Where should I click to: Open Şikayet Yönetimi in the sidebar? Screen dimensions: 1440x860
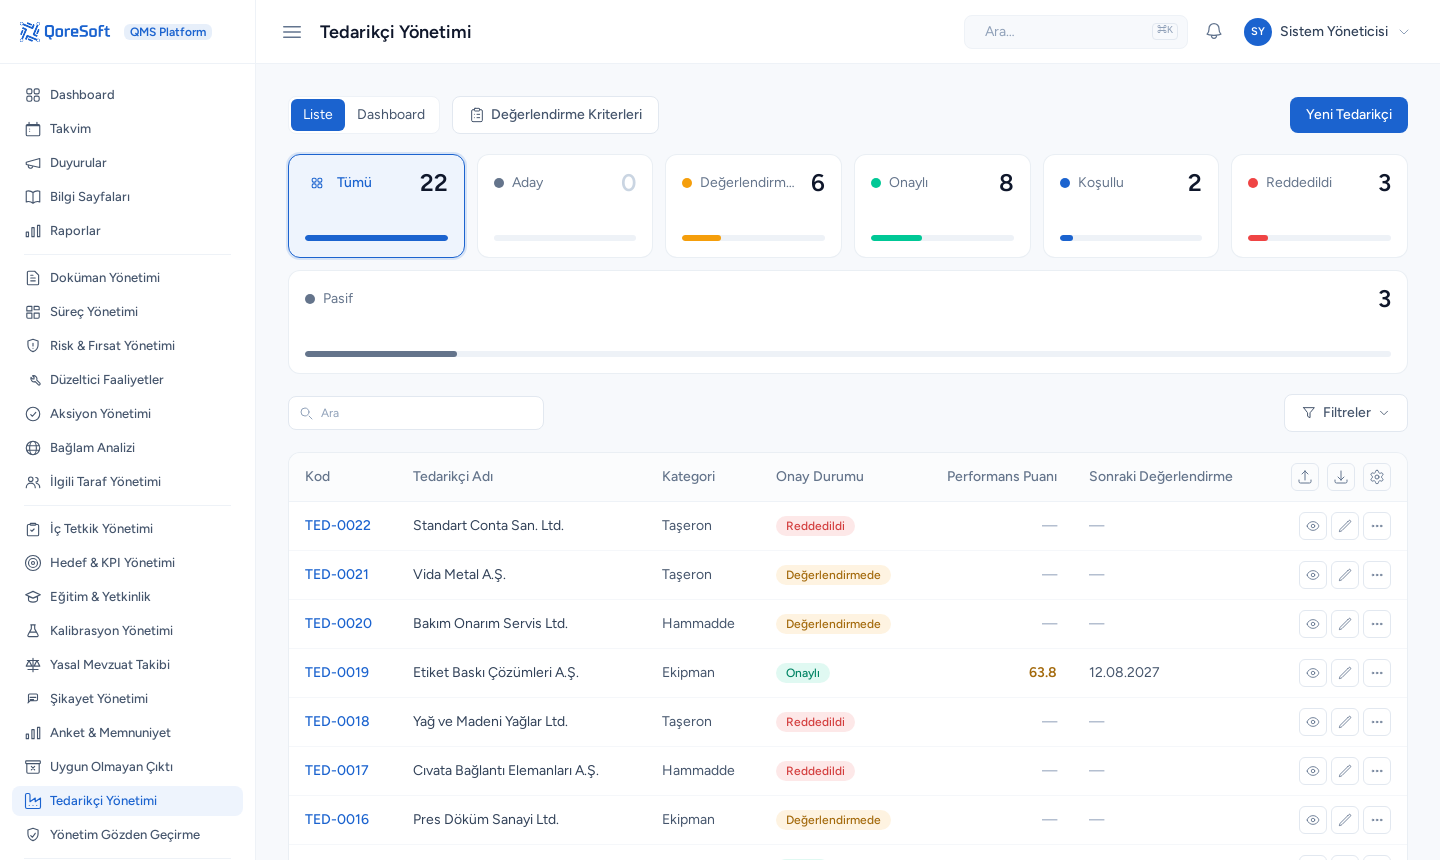[127, 699]
